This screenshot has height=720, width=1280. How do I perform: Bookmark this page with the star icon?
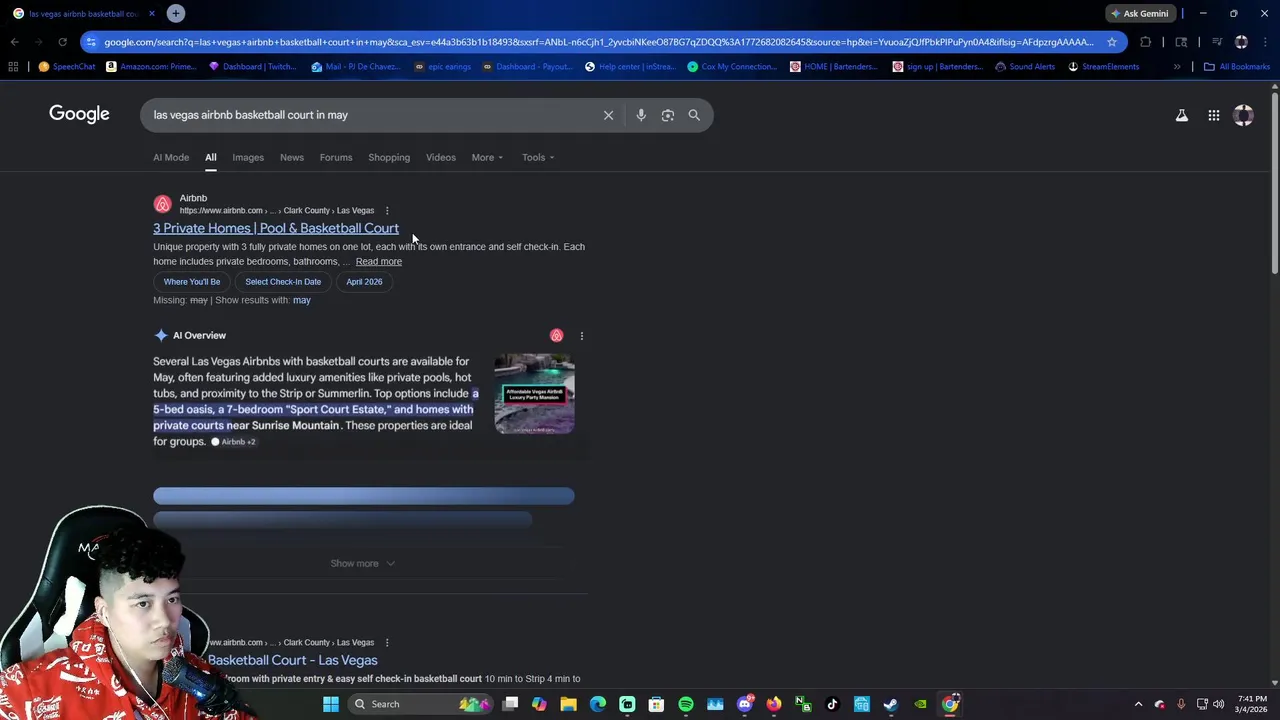1112,42
